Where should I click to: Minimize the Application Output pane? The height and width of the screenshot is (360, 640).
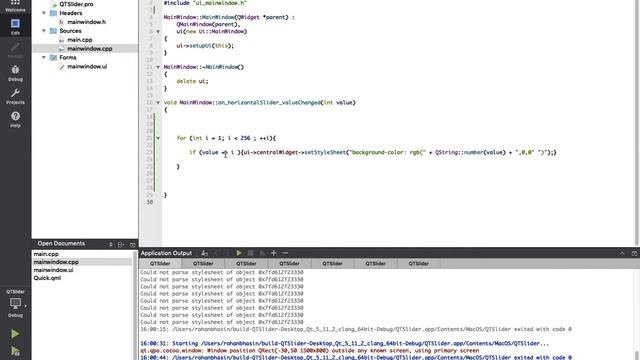coord(622,253)
